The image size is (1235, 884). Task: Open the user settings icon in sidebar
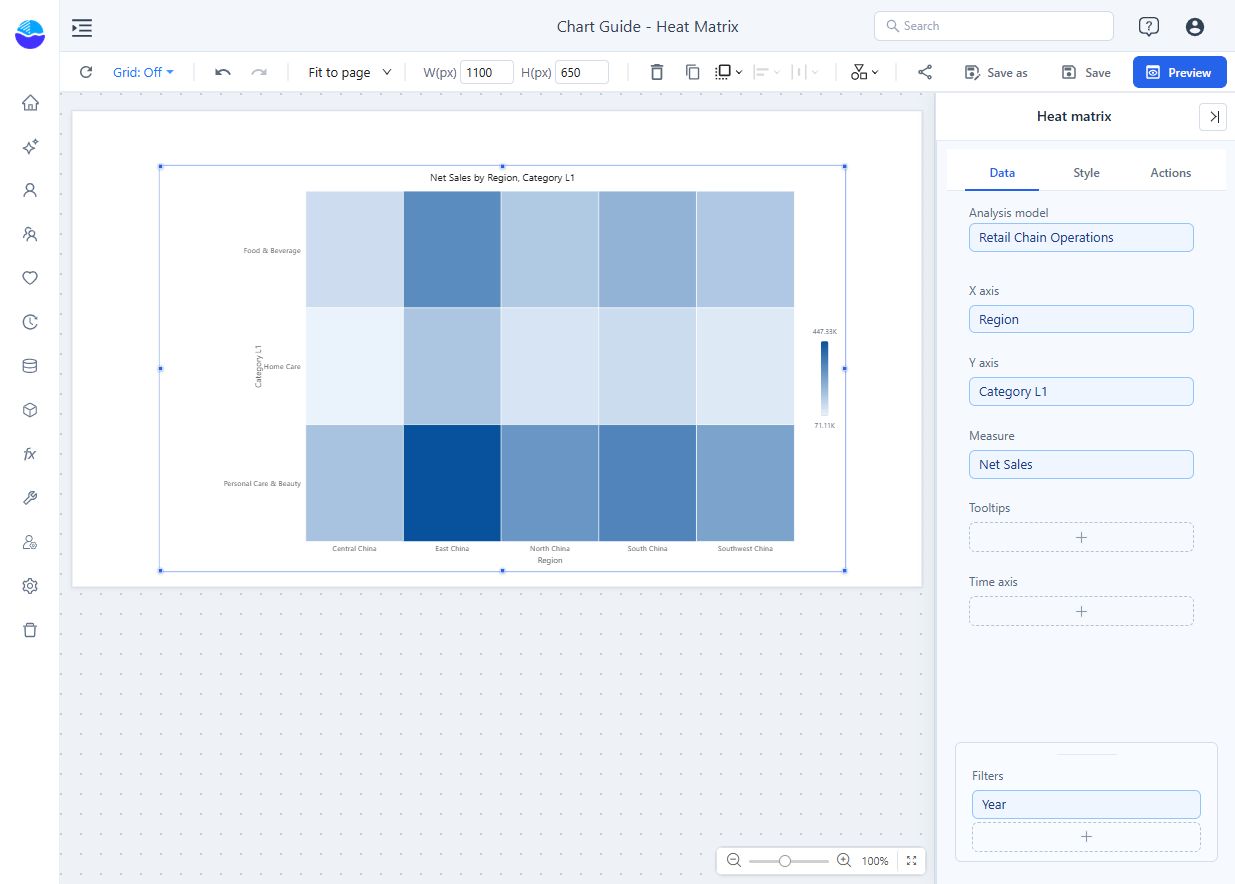[30, 542]
